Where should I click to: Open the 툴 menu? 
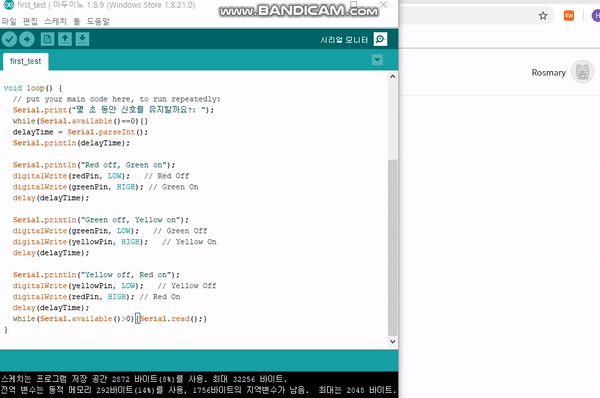pyautogui.click(x=77, y=21)
